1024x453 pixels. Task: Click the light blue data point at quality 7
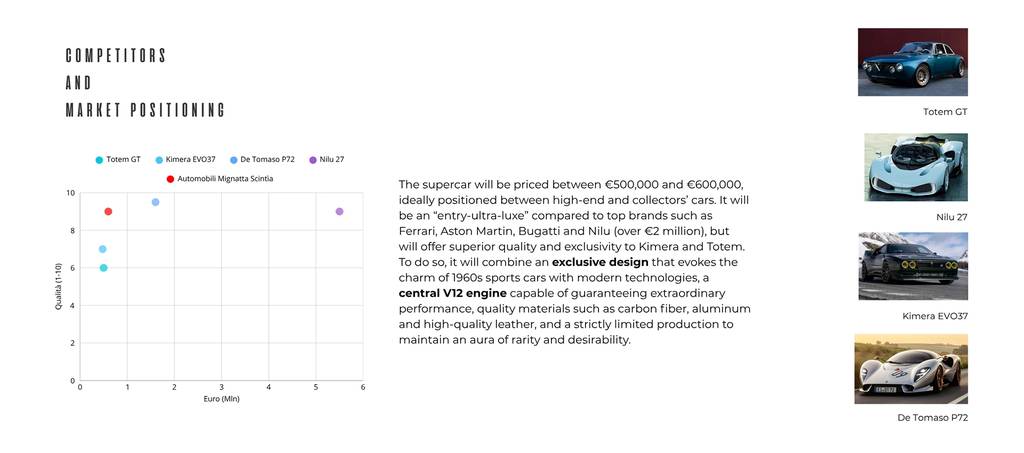tap(102, 249)
